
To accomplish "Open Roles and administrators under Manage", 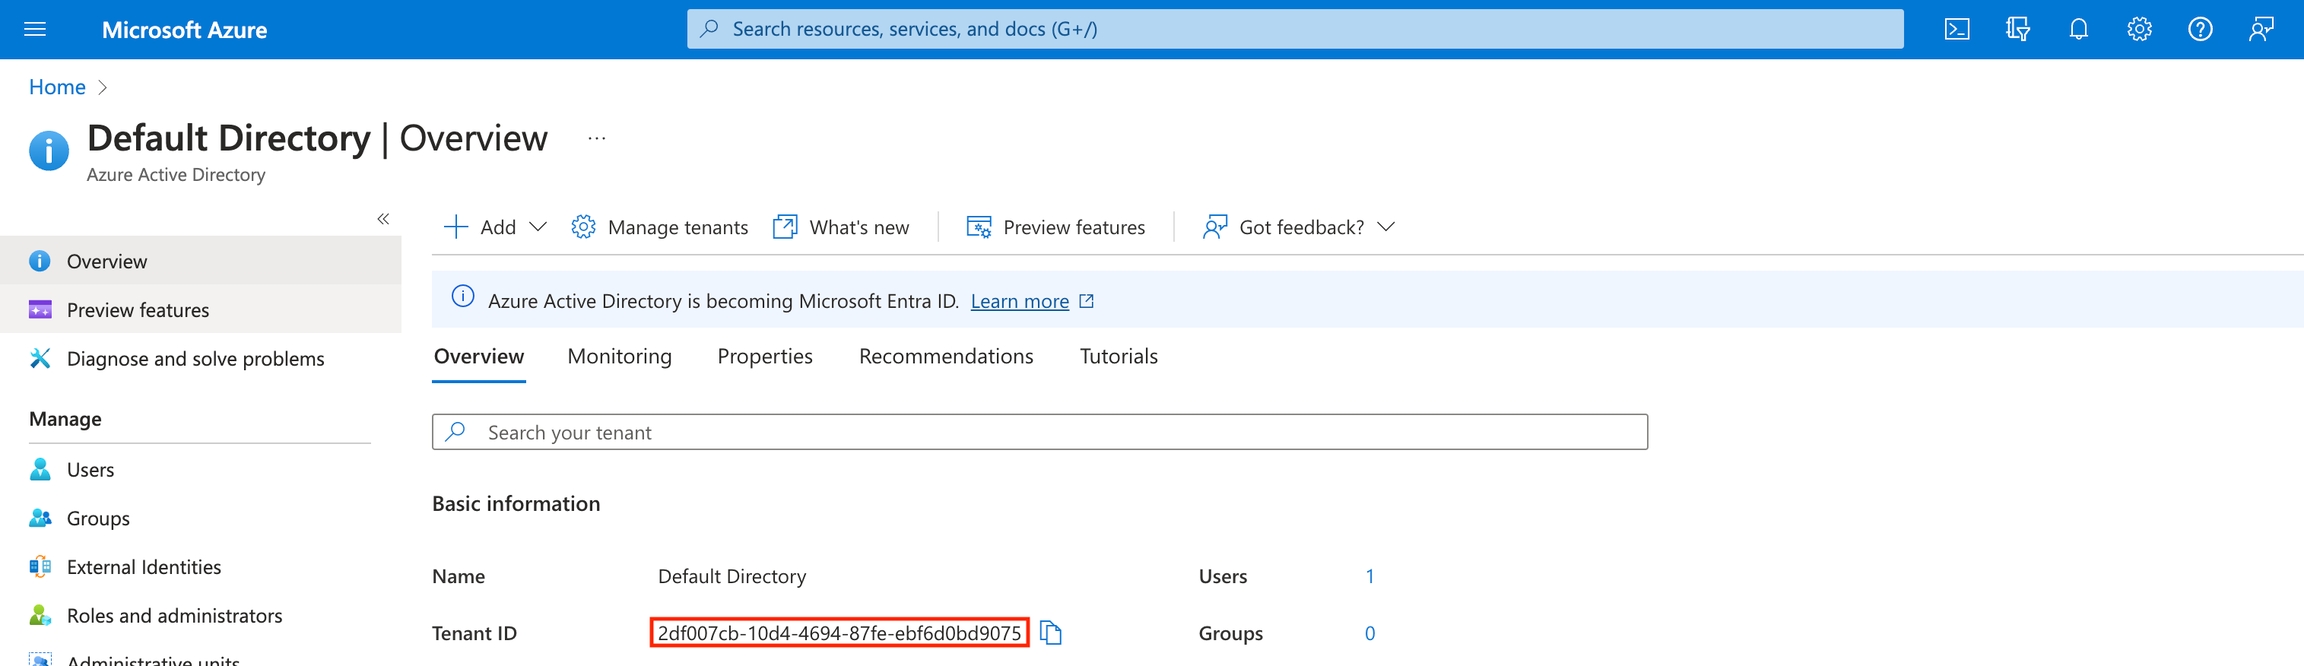I will (x=201, y=615).
